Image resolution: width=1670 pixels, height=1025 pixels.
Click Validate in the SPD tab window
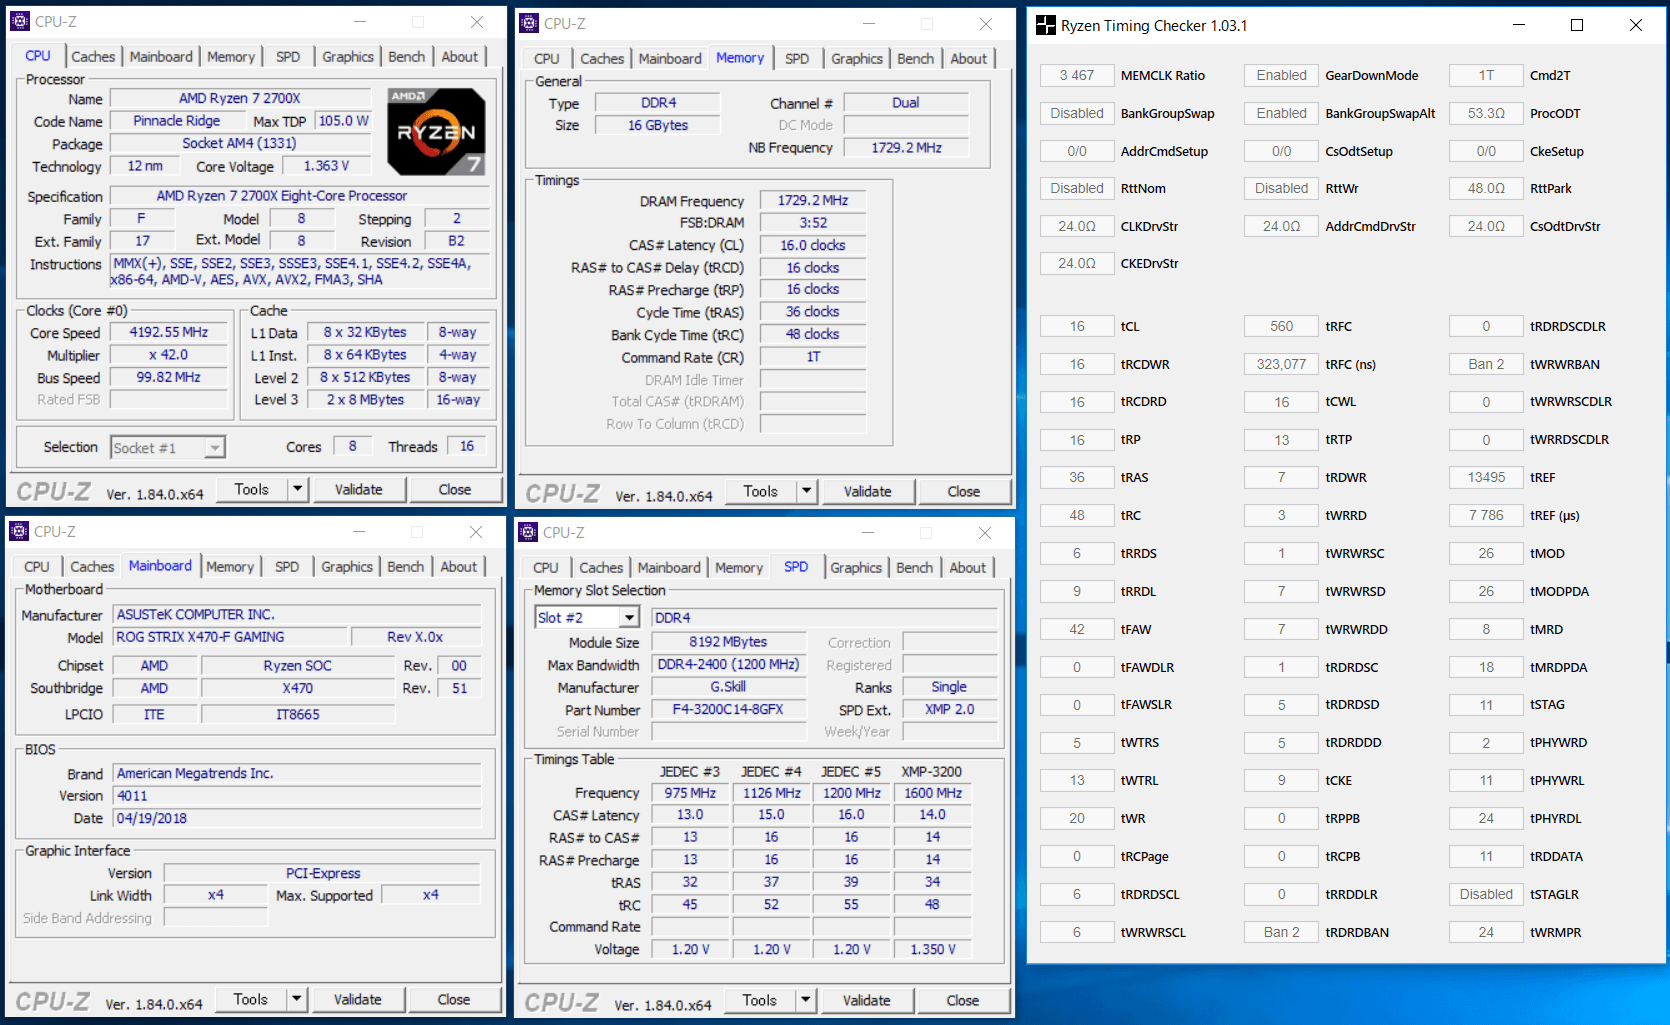pyautogui.click(x=867, y=1000)
